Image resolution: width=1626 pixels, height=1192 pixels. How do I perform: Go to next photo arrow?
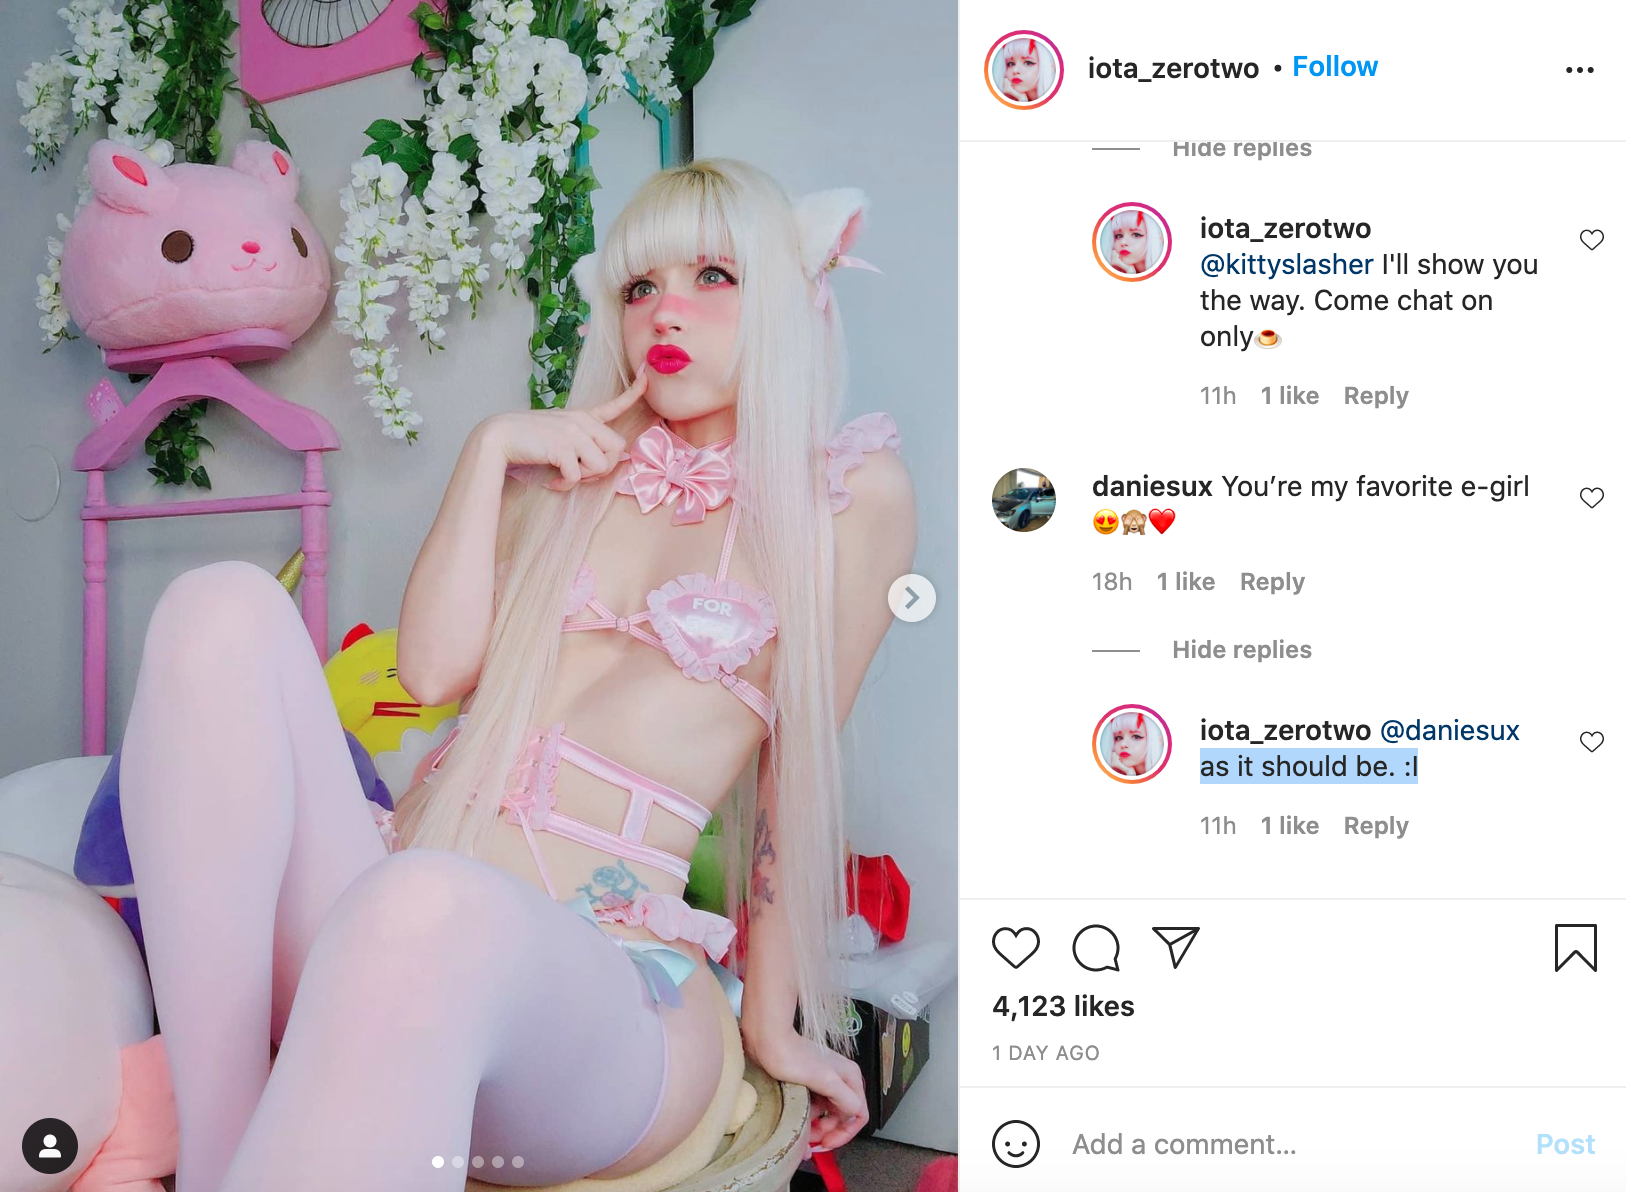point(912,598)
